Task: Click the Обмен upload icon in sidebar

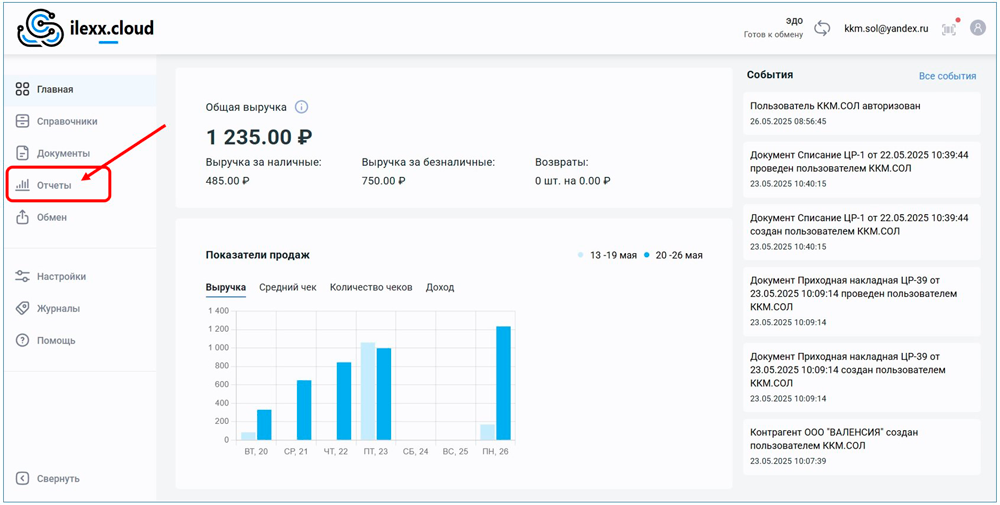Action: click(x=22, y=217)
